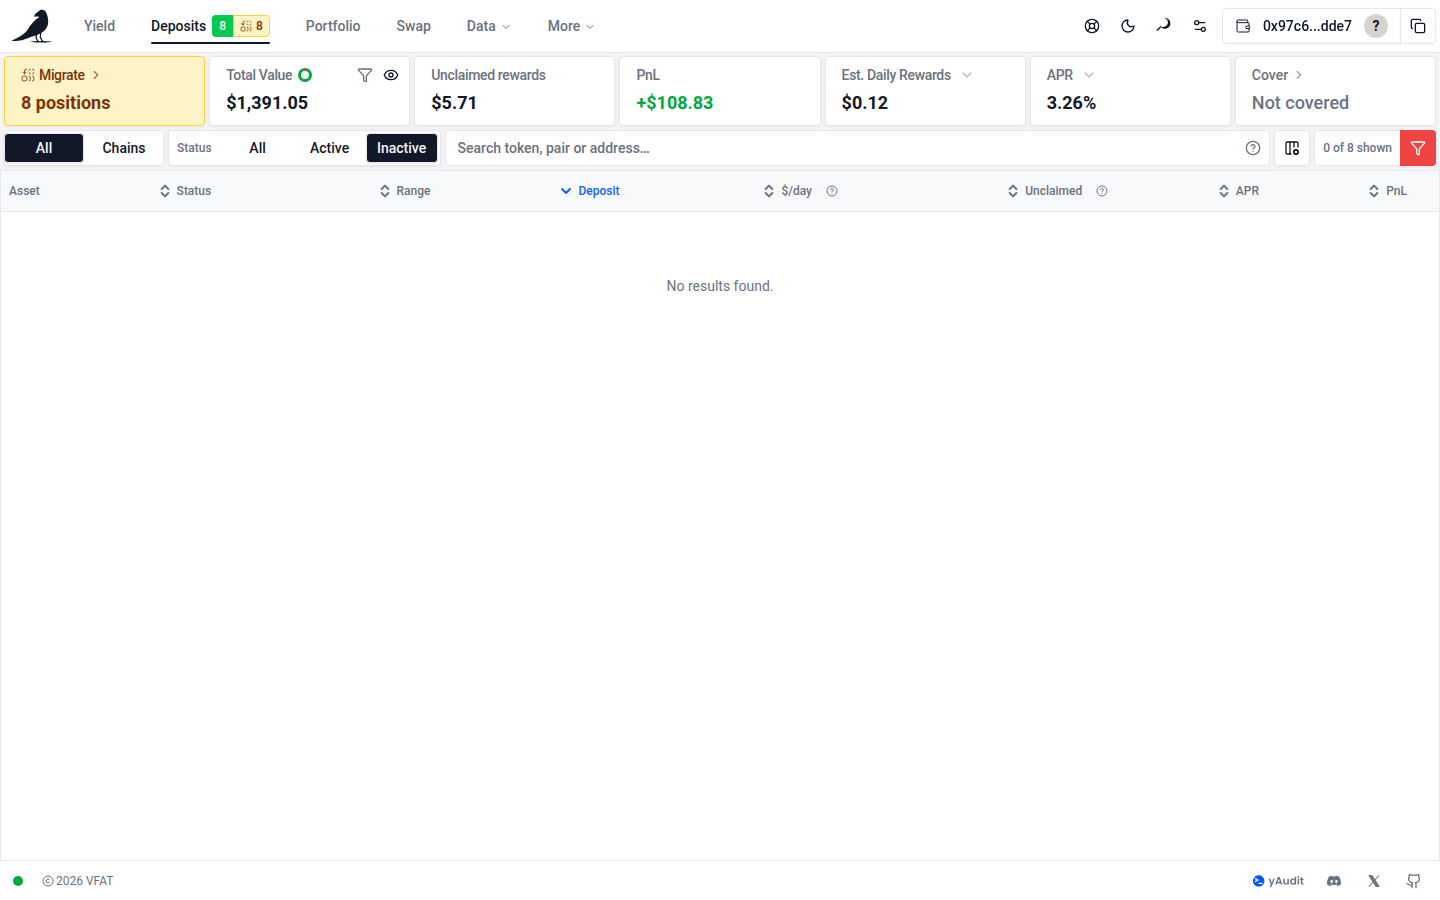Open the X social icon in footer
The width and height of the screenshot is (1440, 900).
point(1374,881)
